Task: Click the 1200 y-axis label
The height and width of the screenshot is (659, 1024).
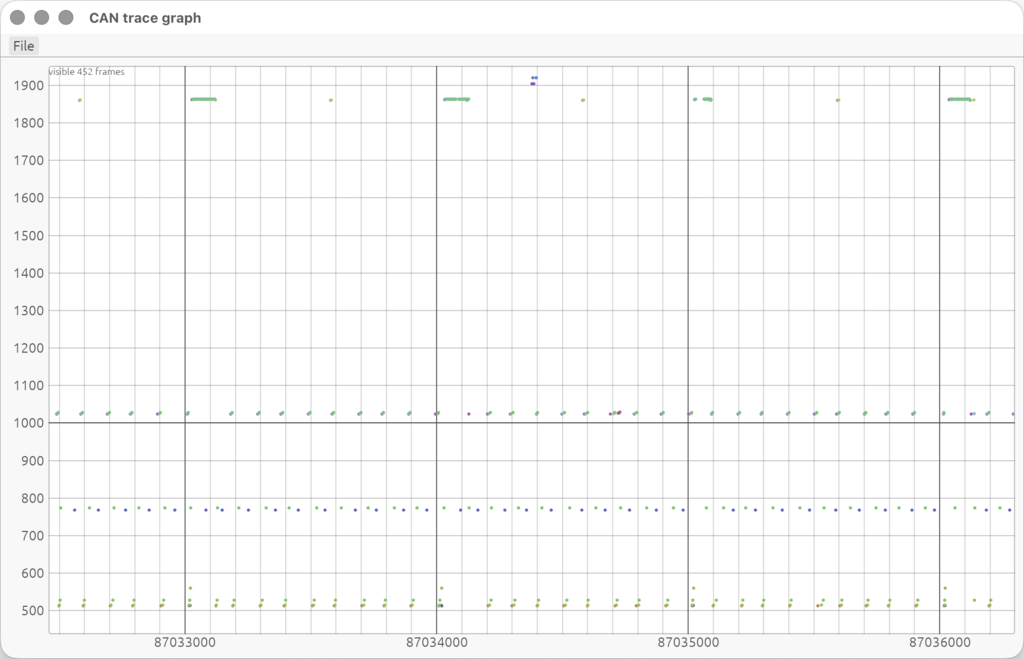Action: pos(29,348)
